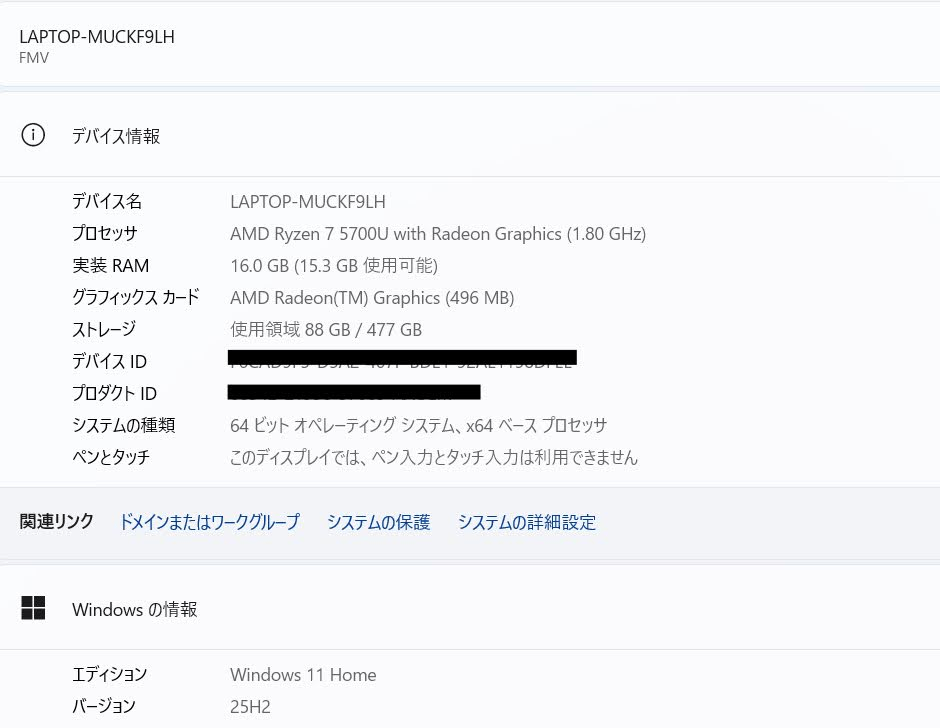The height and width of the screenshot is (728, 940).
Task: Click the AMD Ryzen 7 5700U processor value
Action: (438, 234)
